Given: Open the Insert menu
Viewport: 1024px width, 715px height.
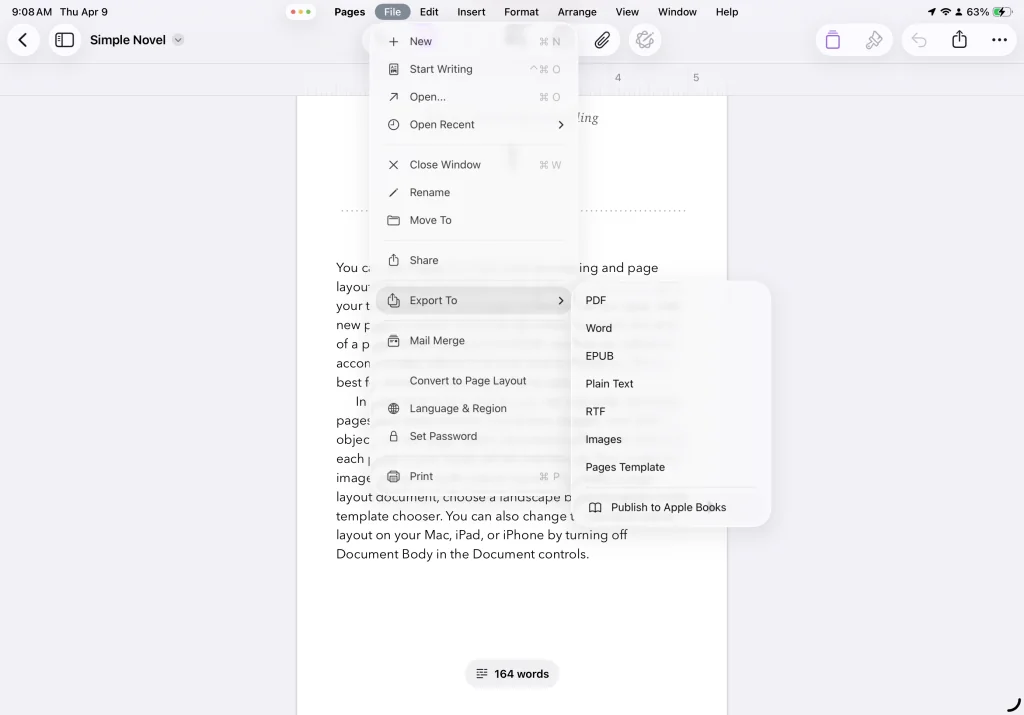Looking at the screenshot, I should pyautogui.click(x=471, y=12).
